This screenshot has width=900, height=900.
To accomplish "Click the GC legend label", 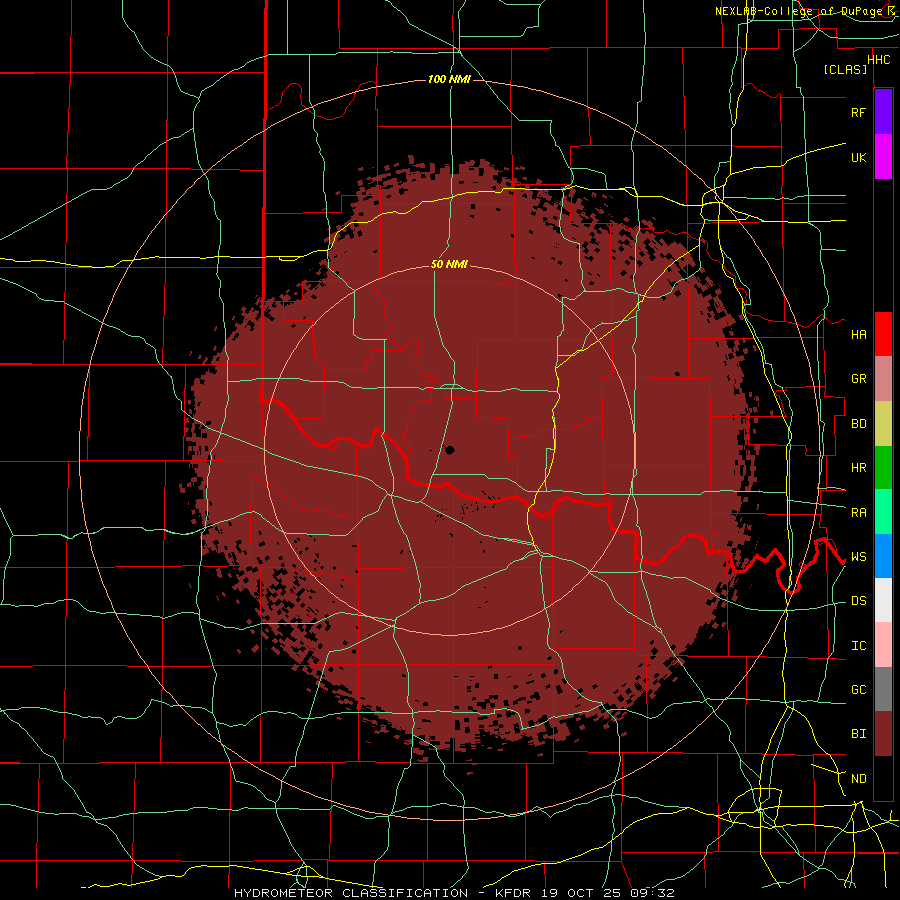I will pos(858,690).
